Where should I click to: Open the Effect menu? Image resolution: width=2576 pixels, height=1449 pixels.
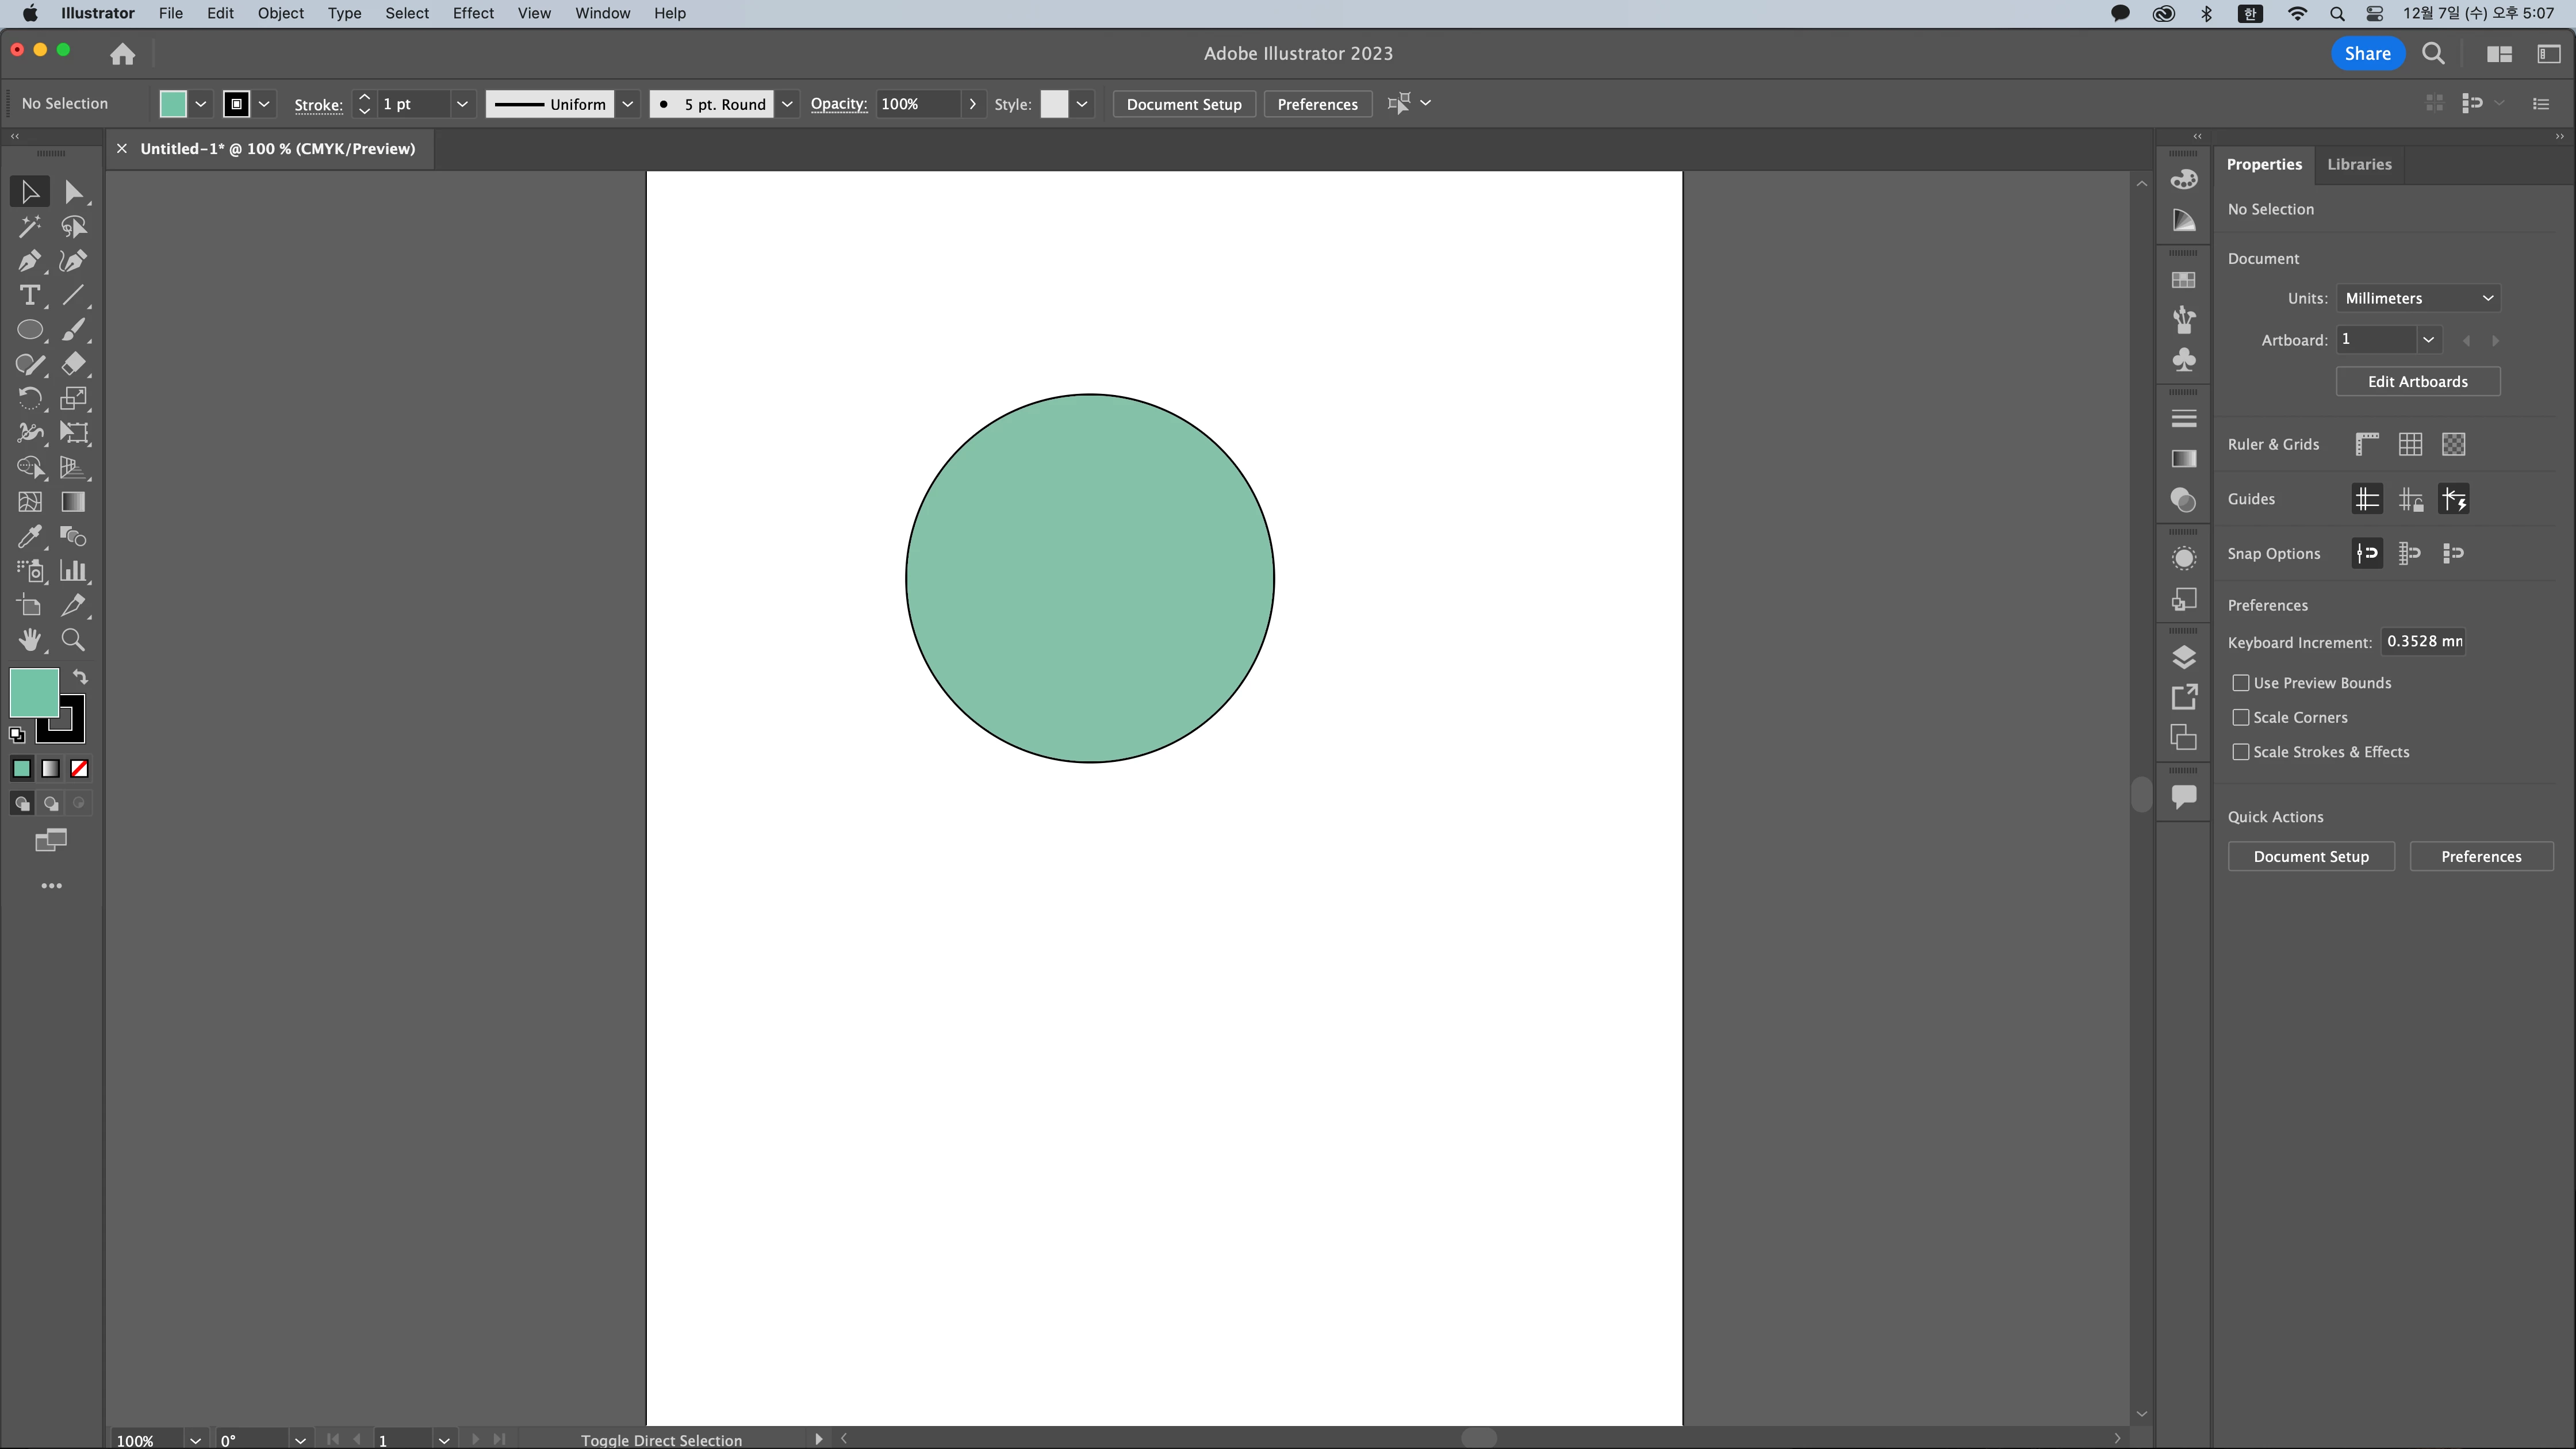pyautogui.click(x=473, y=13)
